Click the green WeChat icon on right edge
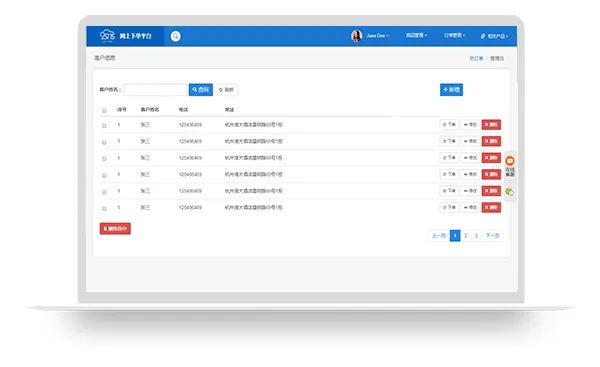Viewport: 600px width, 367px height. (x=509, y=192)
